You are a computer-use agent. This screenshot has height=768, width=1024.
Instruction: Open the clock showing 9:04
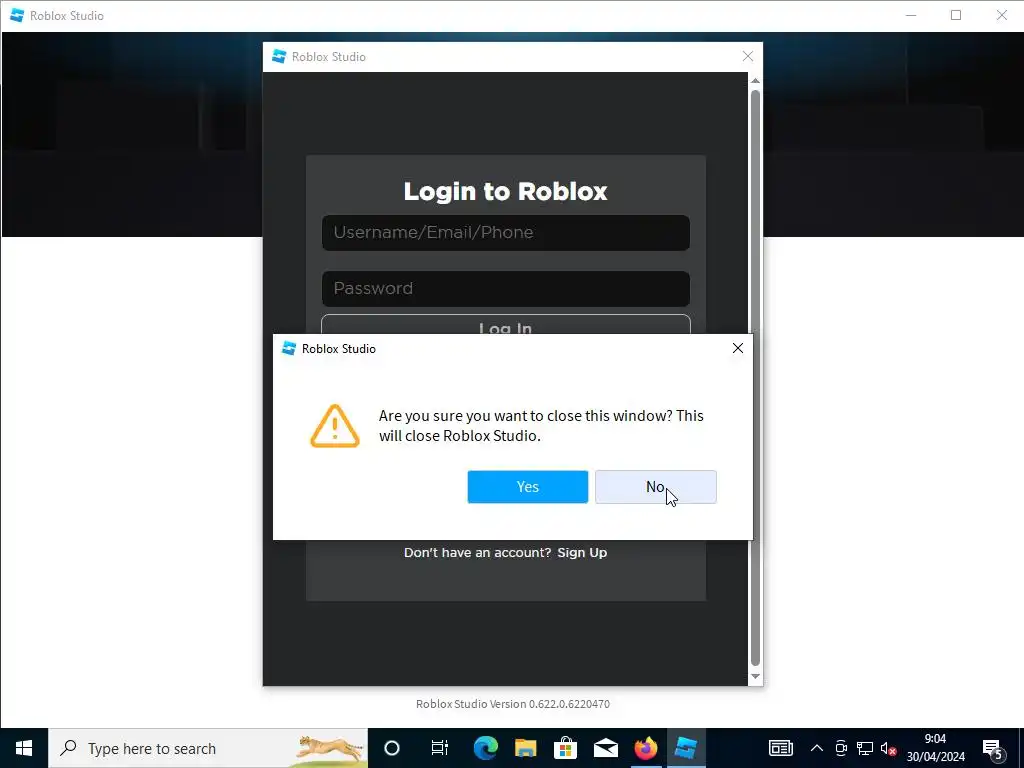tap(935, 748)
